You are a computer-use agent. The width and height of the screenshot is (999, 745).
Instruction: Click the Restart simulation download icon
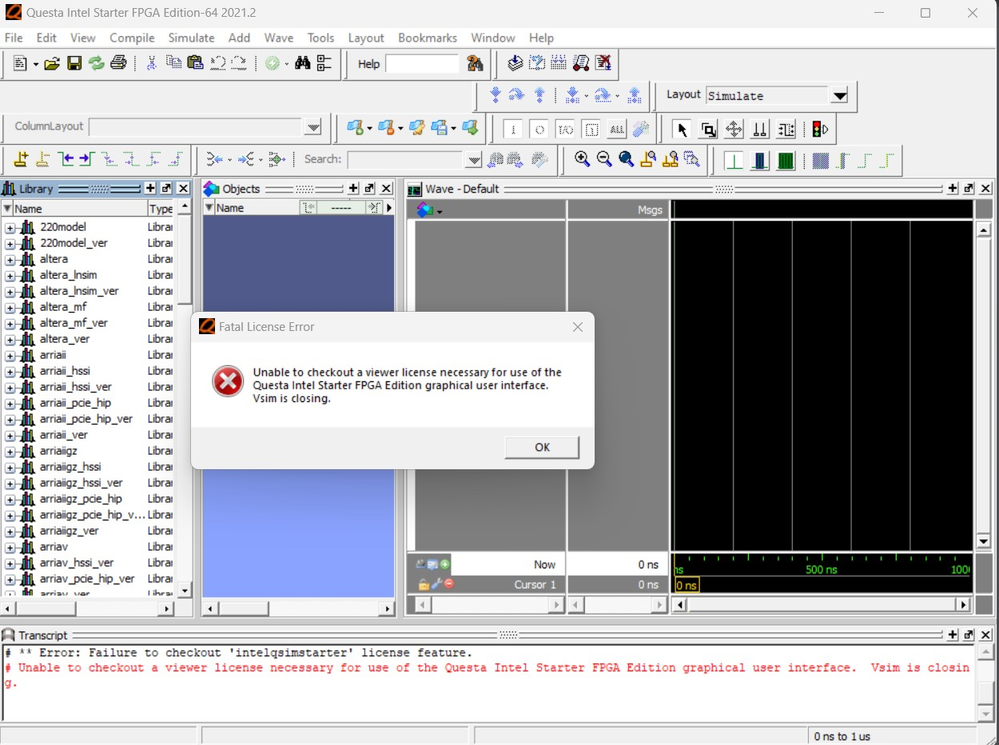pyautogui.click(x=515, y=62)
